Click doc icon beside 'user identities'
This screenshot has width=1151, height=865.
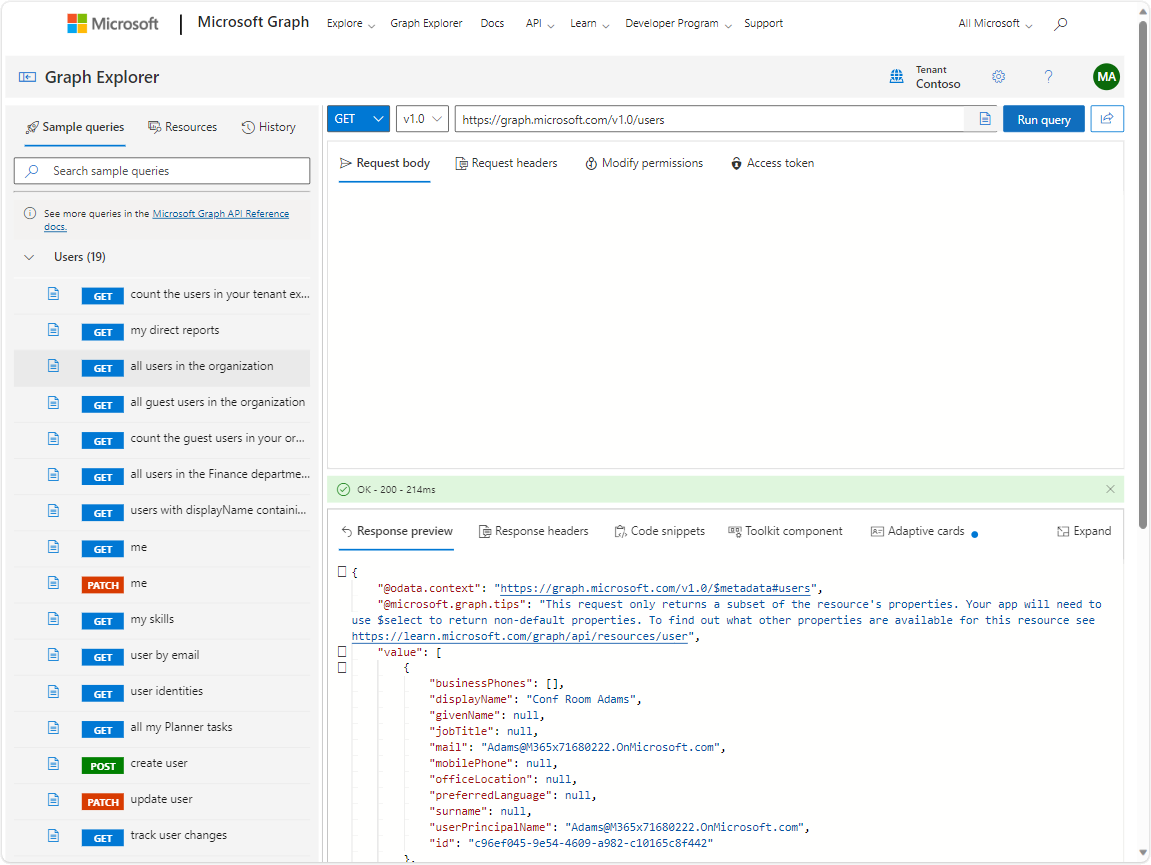point(54,692)
